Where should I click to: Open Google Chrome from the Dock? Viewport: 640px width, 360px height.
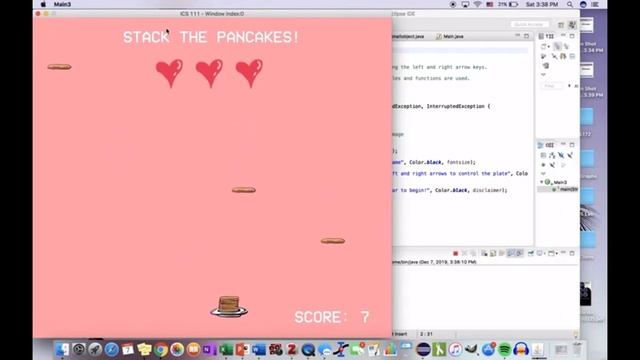[x=161, y=349]
